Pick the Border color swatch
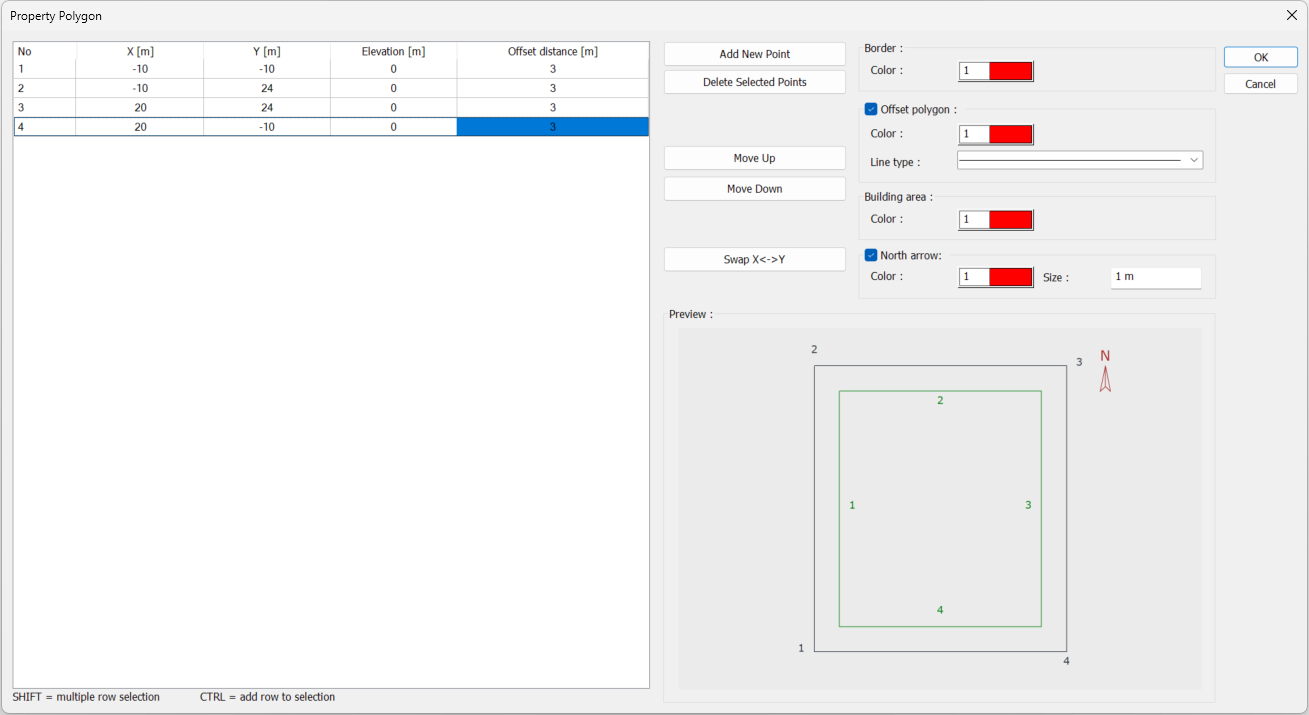Image resolution: width=1309 pixels, height=715 pixels. coord(1010,71)
